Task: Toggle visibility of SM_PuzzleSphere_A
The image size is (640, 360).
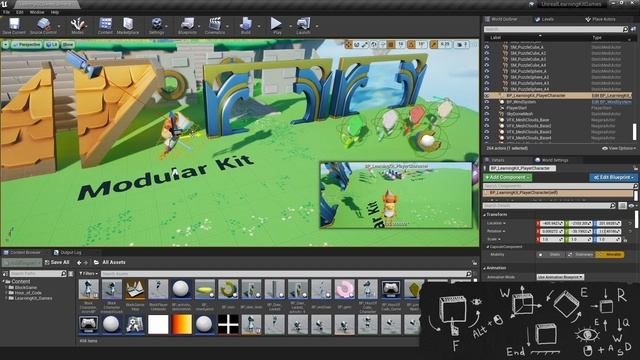Action: [x=487, y=71]
